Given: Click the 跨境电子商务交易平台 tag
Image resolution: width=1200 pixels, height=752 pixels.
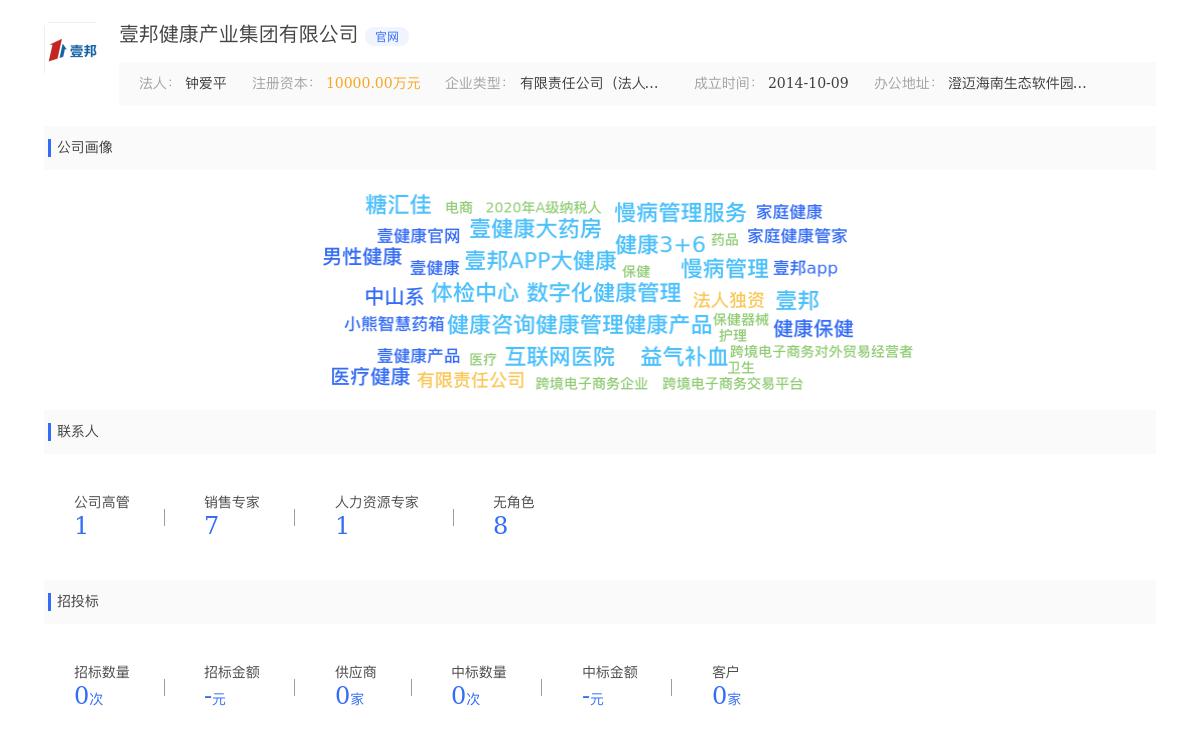Looking at the screenshot, I should coord(732,384).
